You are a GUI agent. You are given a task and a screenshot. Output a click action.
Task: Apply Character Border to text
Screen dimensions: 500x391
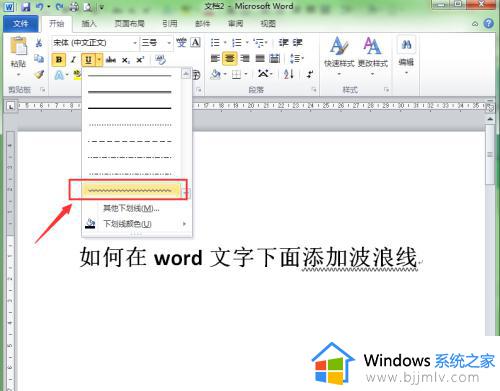tap(196, 42)
